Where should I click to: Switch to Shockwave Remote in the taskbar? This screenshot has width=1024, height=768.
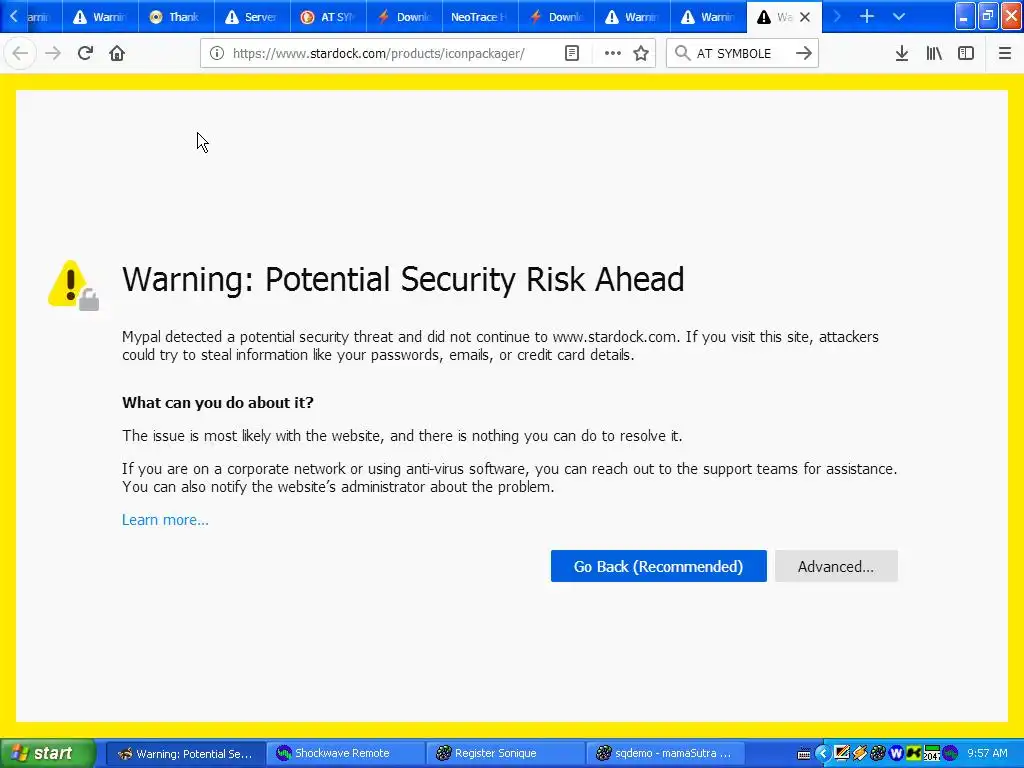coord(345,754)
